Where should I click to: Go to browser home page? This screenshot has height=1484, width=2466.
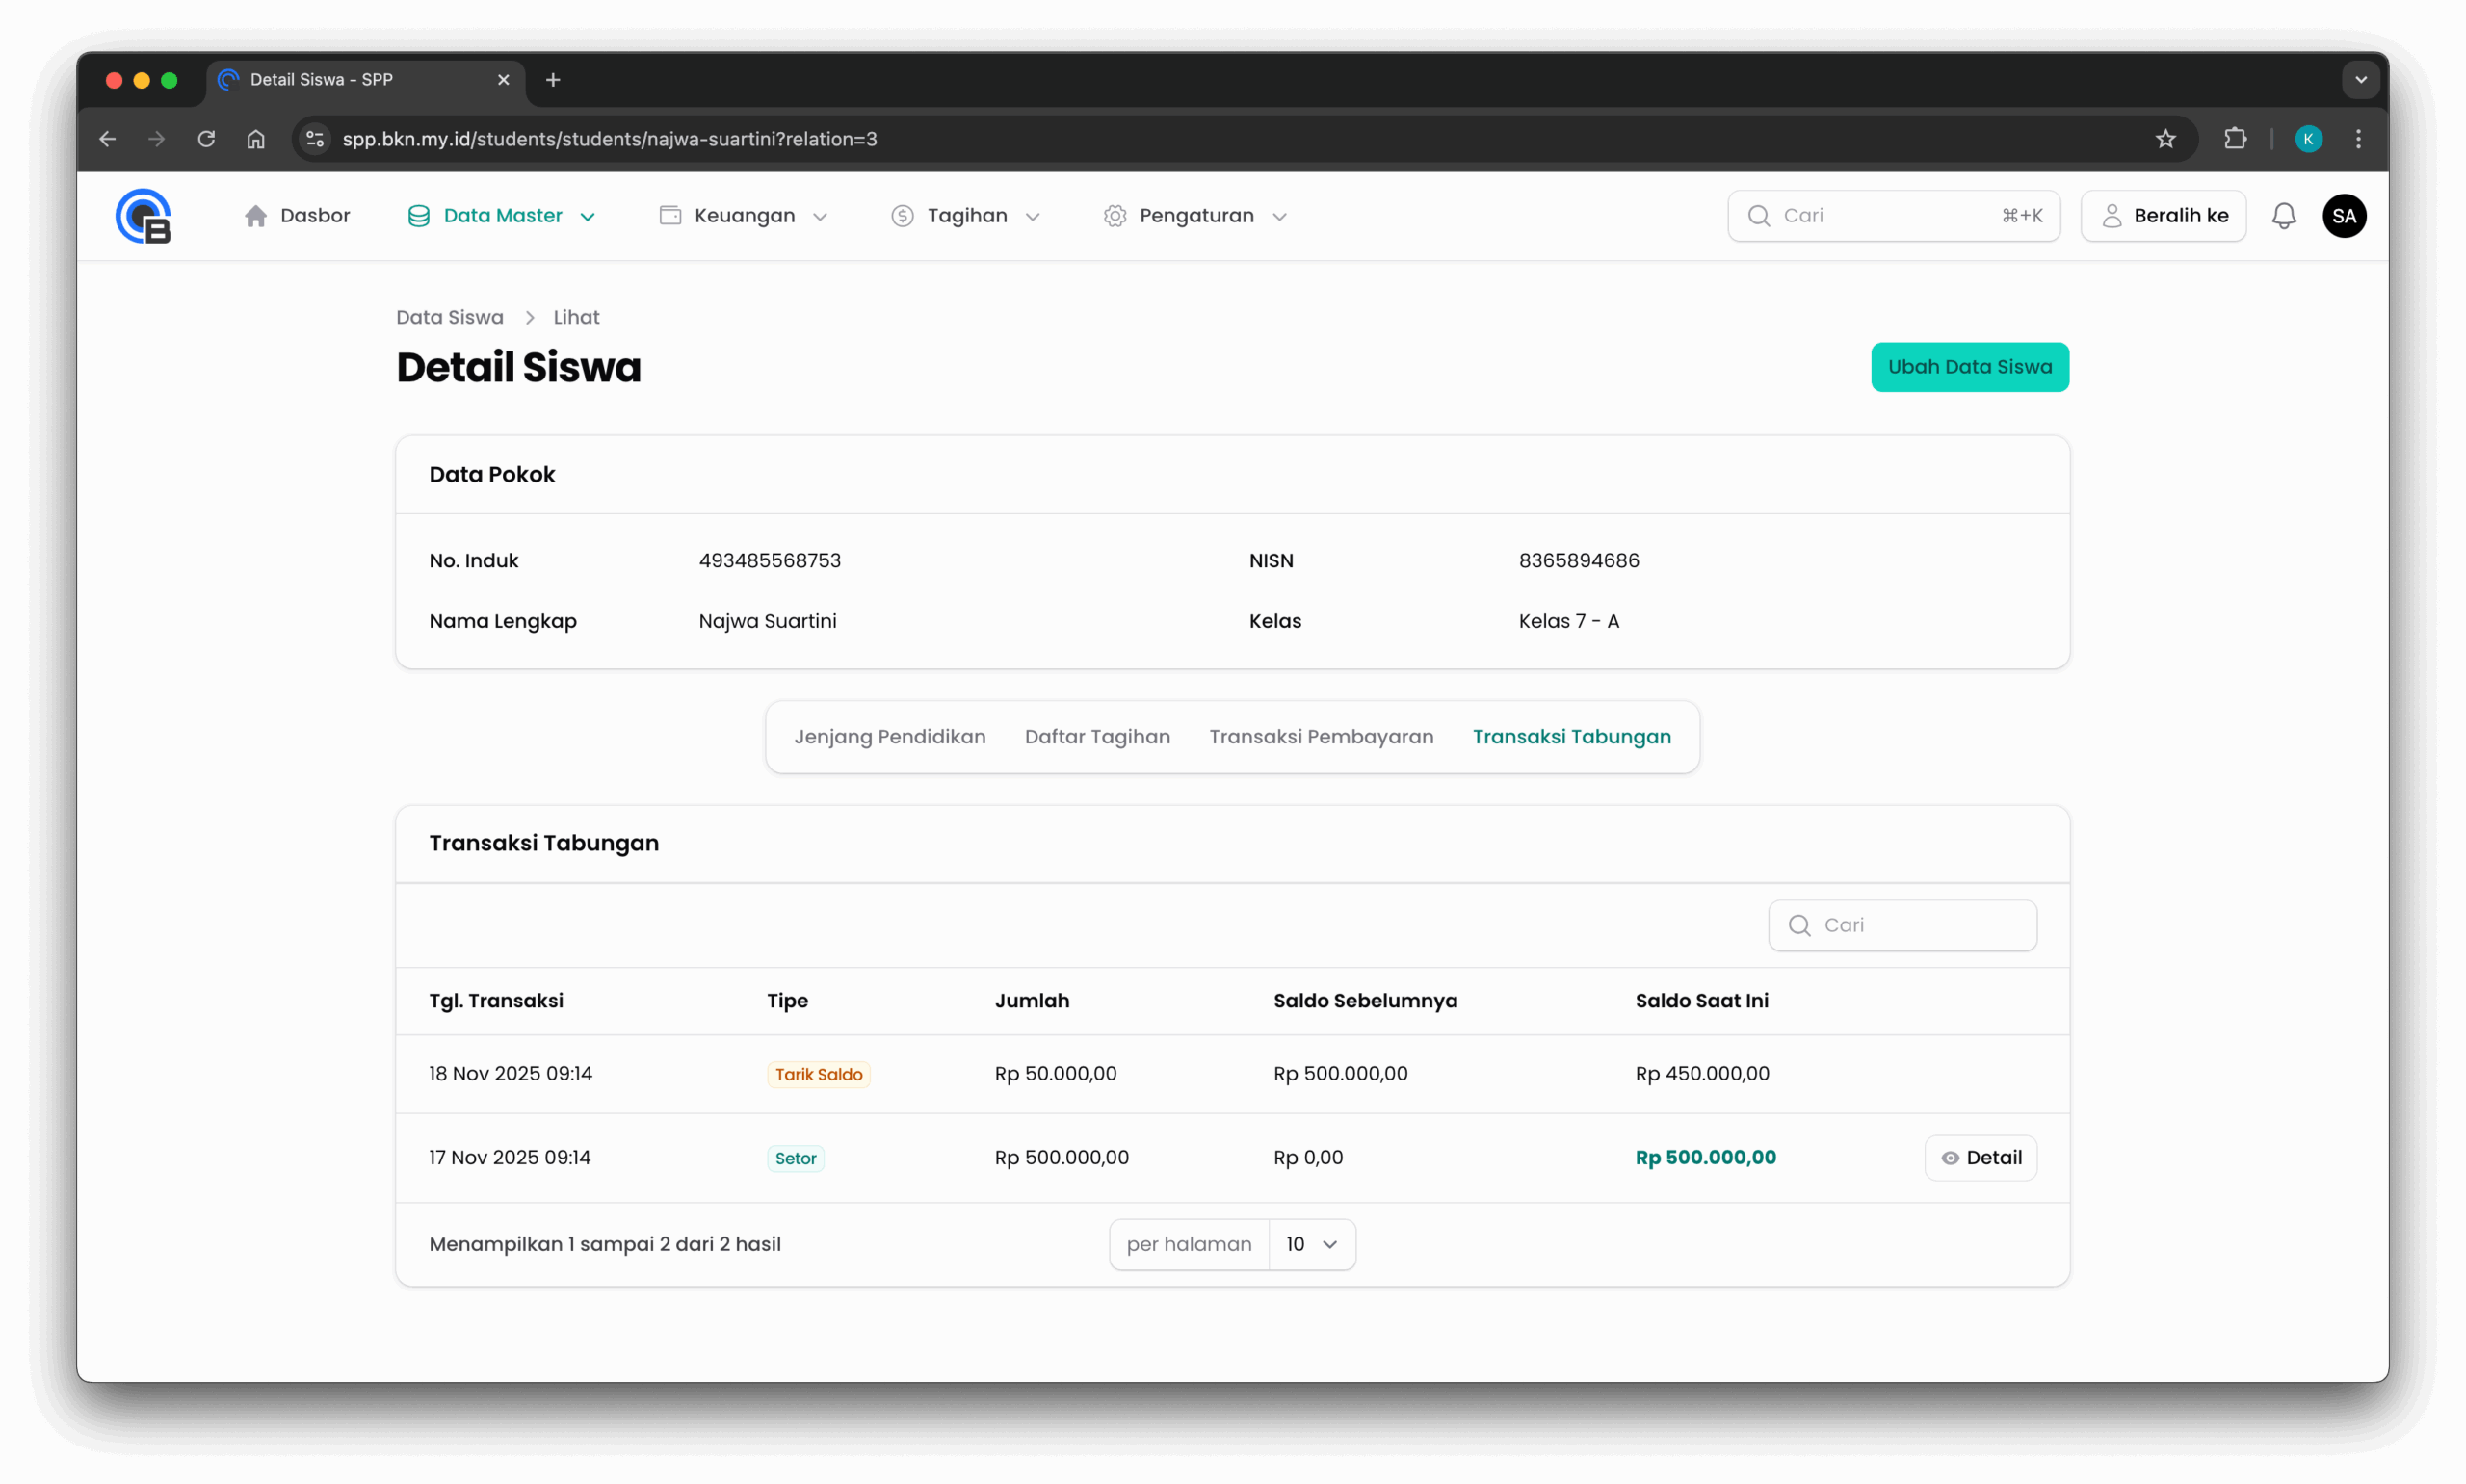click(x=256, y=139)
